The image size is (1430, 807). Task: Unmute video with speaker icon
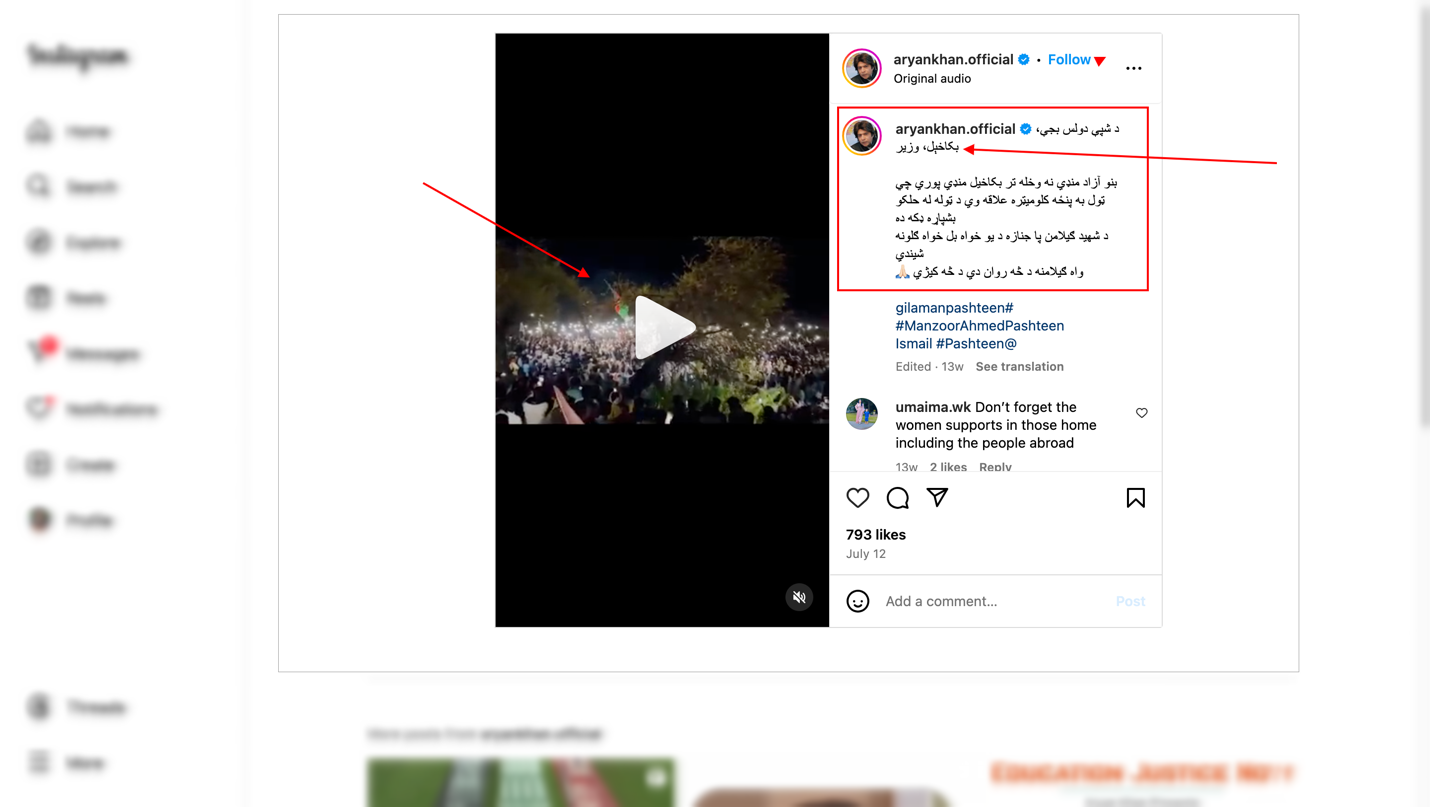click(x=799, y=597)
